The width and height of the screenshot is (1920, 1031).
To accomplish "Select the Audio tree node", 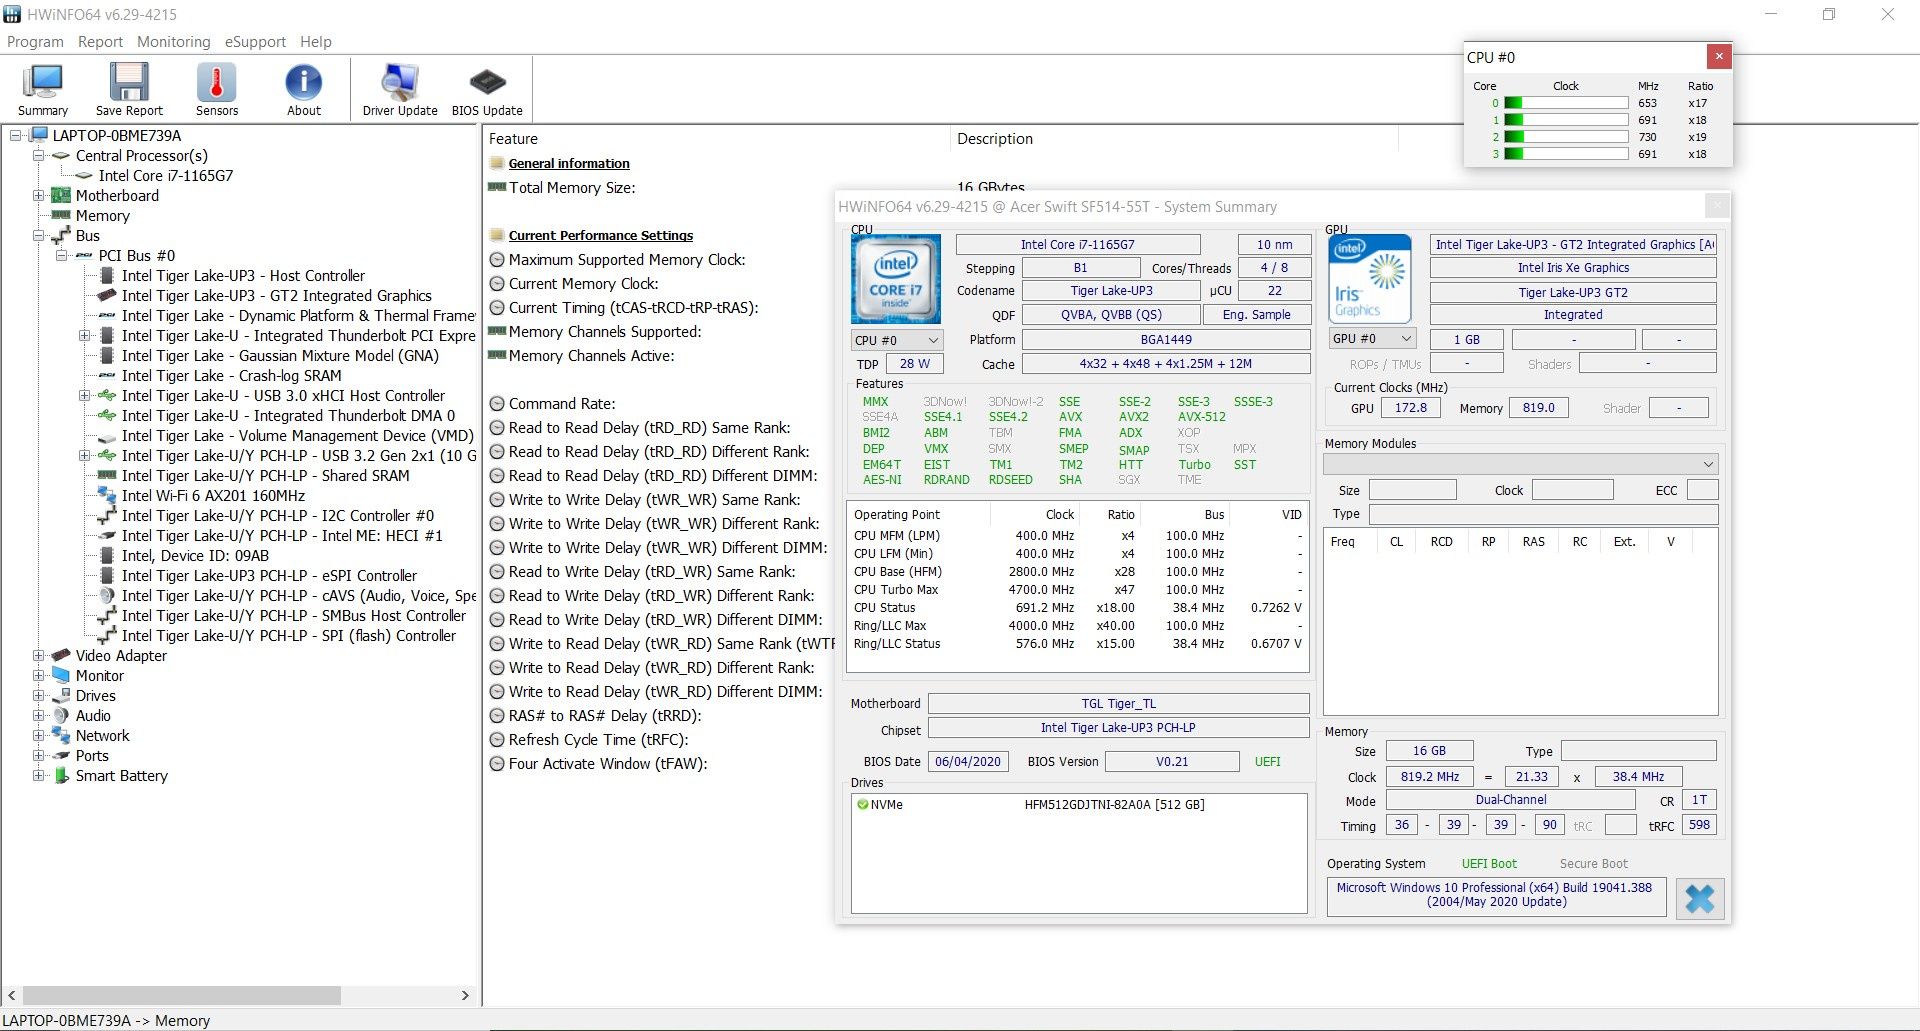I will [x=93, y=716].
